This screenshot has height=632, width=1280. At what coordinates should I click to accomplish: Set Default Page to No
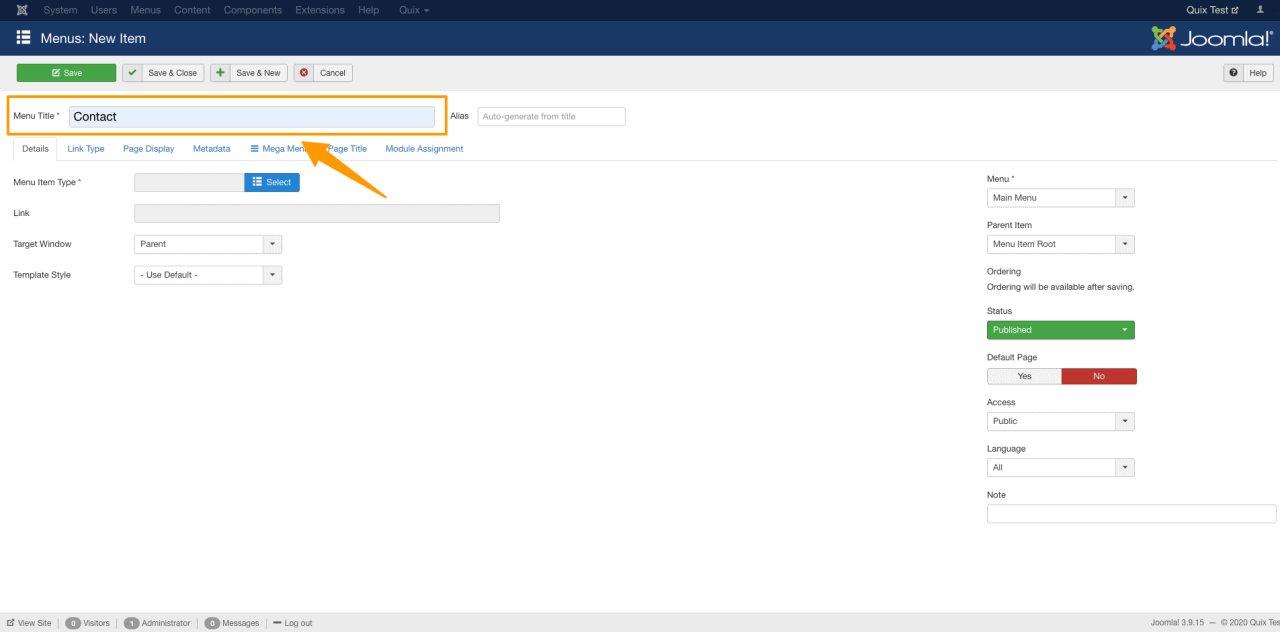[x=1098, y=376]
